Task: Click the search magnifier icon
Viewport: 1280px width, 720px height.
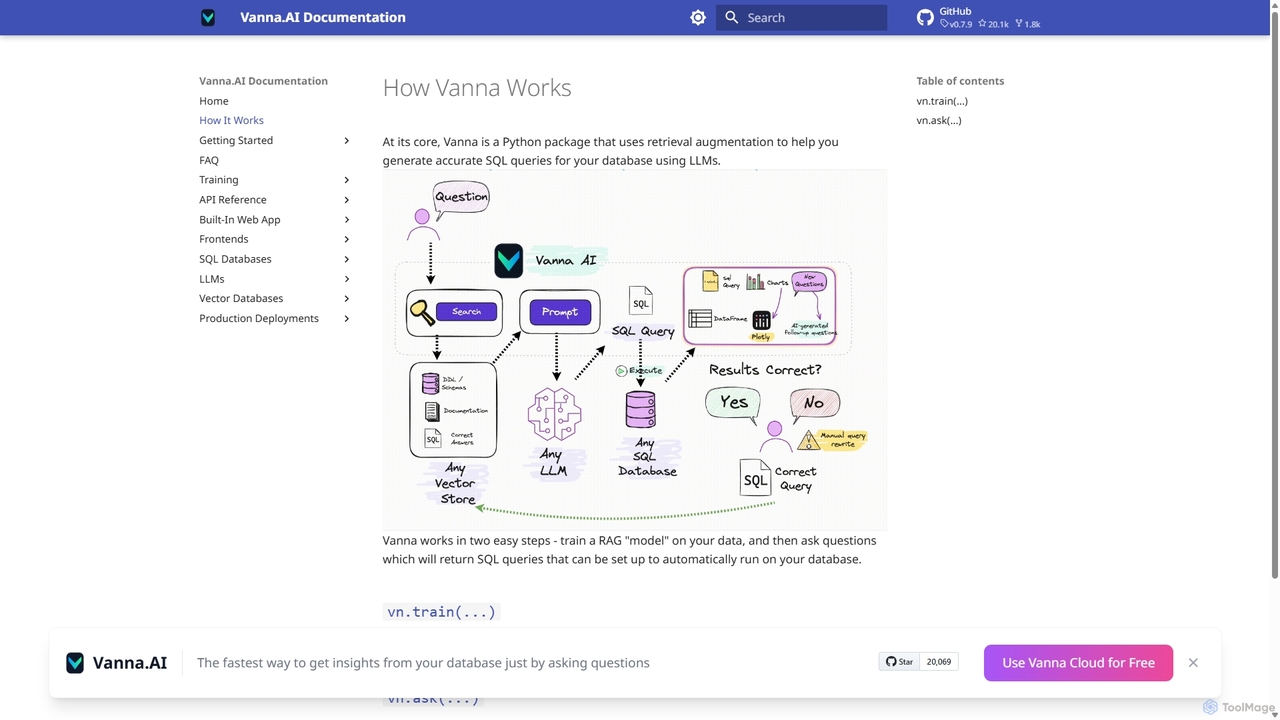Action: [x=731, y=17]
